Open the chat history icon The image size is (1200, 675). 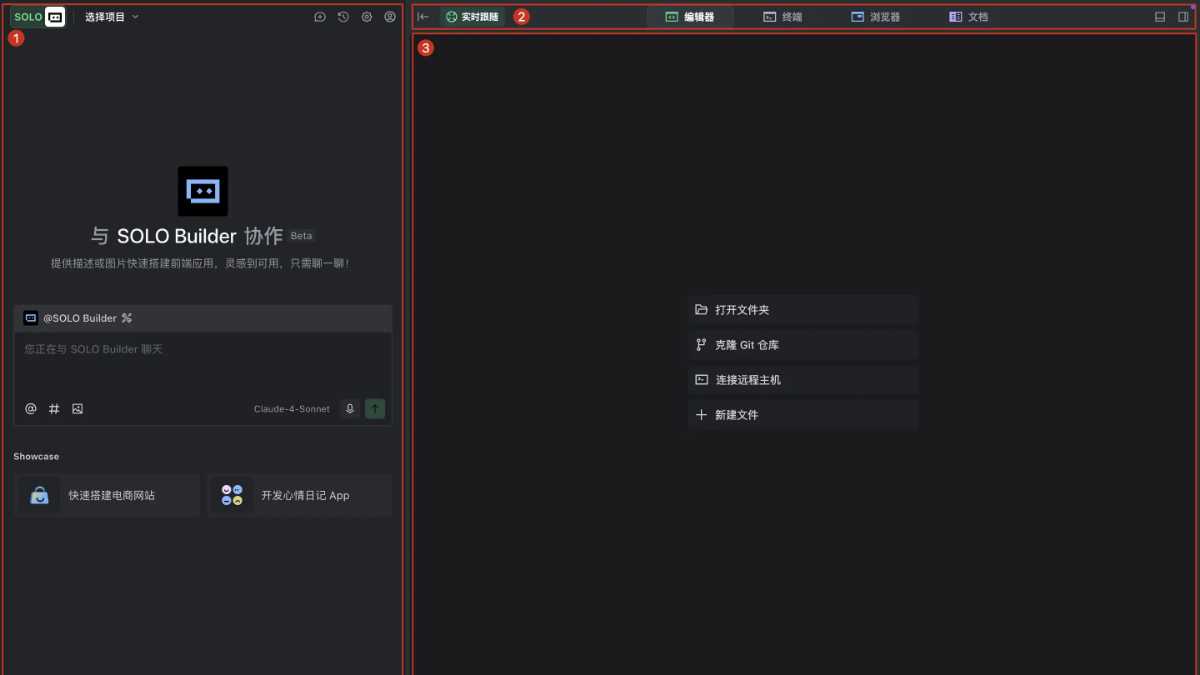click(x=343, y=17)
